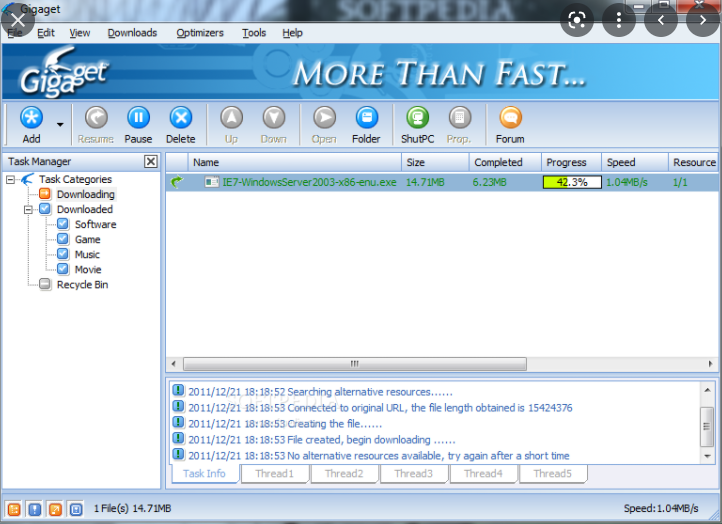Open the Optimizers menu
The image size is (722, 524).
200,33
